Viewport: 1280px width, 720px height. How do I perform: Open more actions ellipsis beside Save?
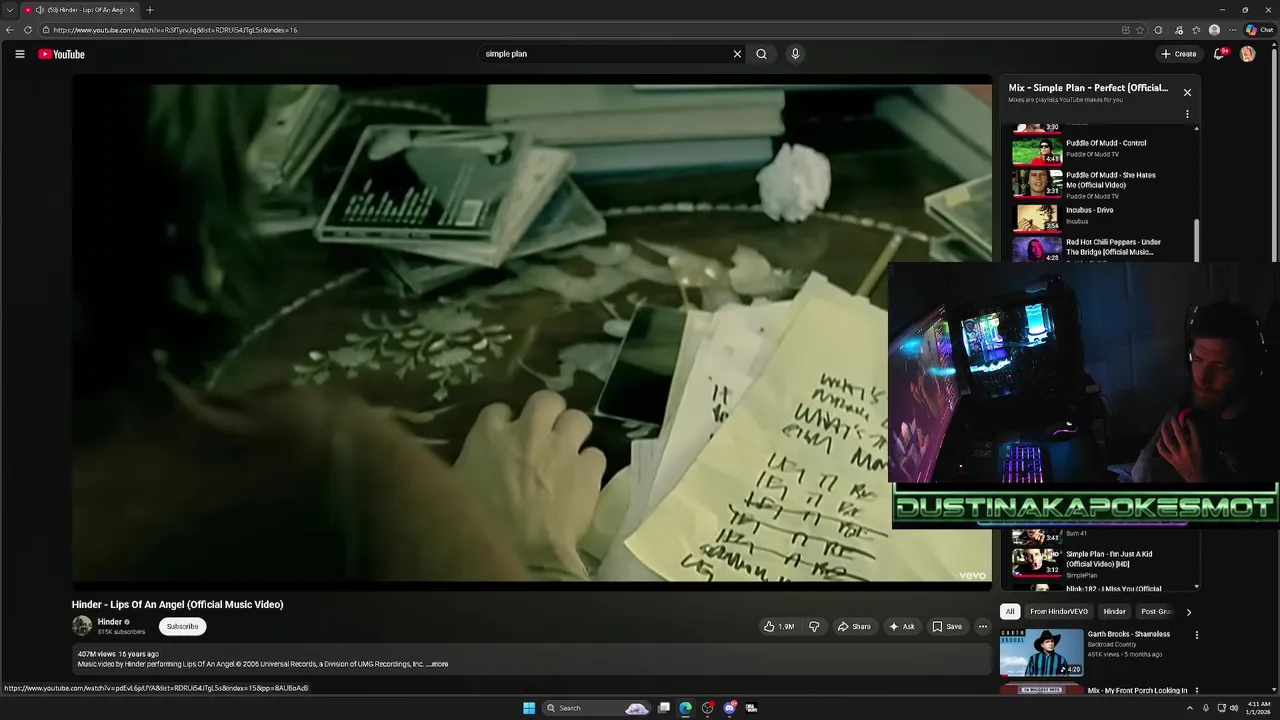982,626
